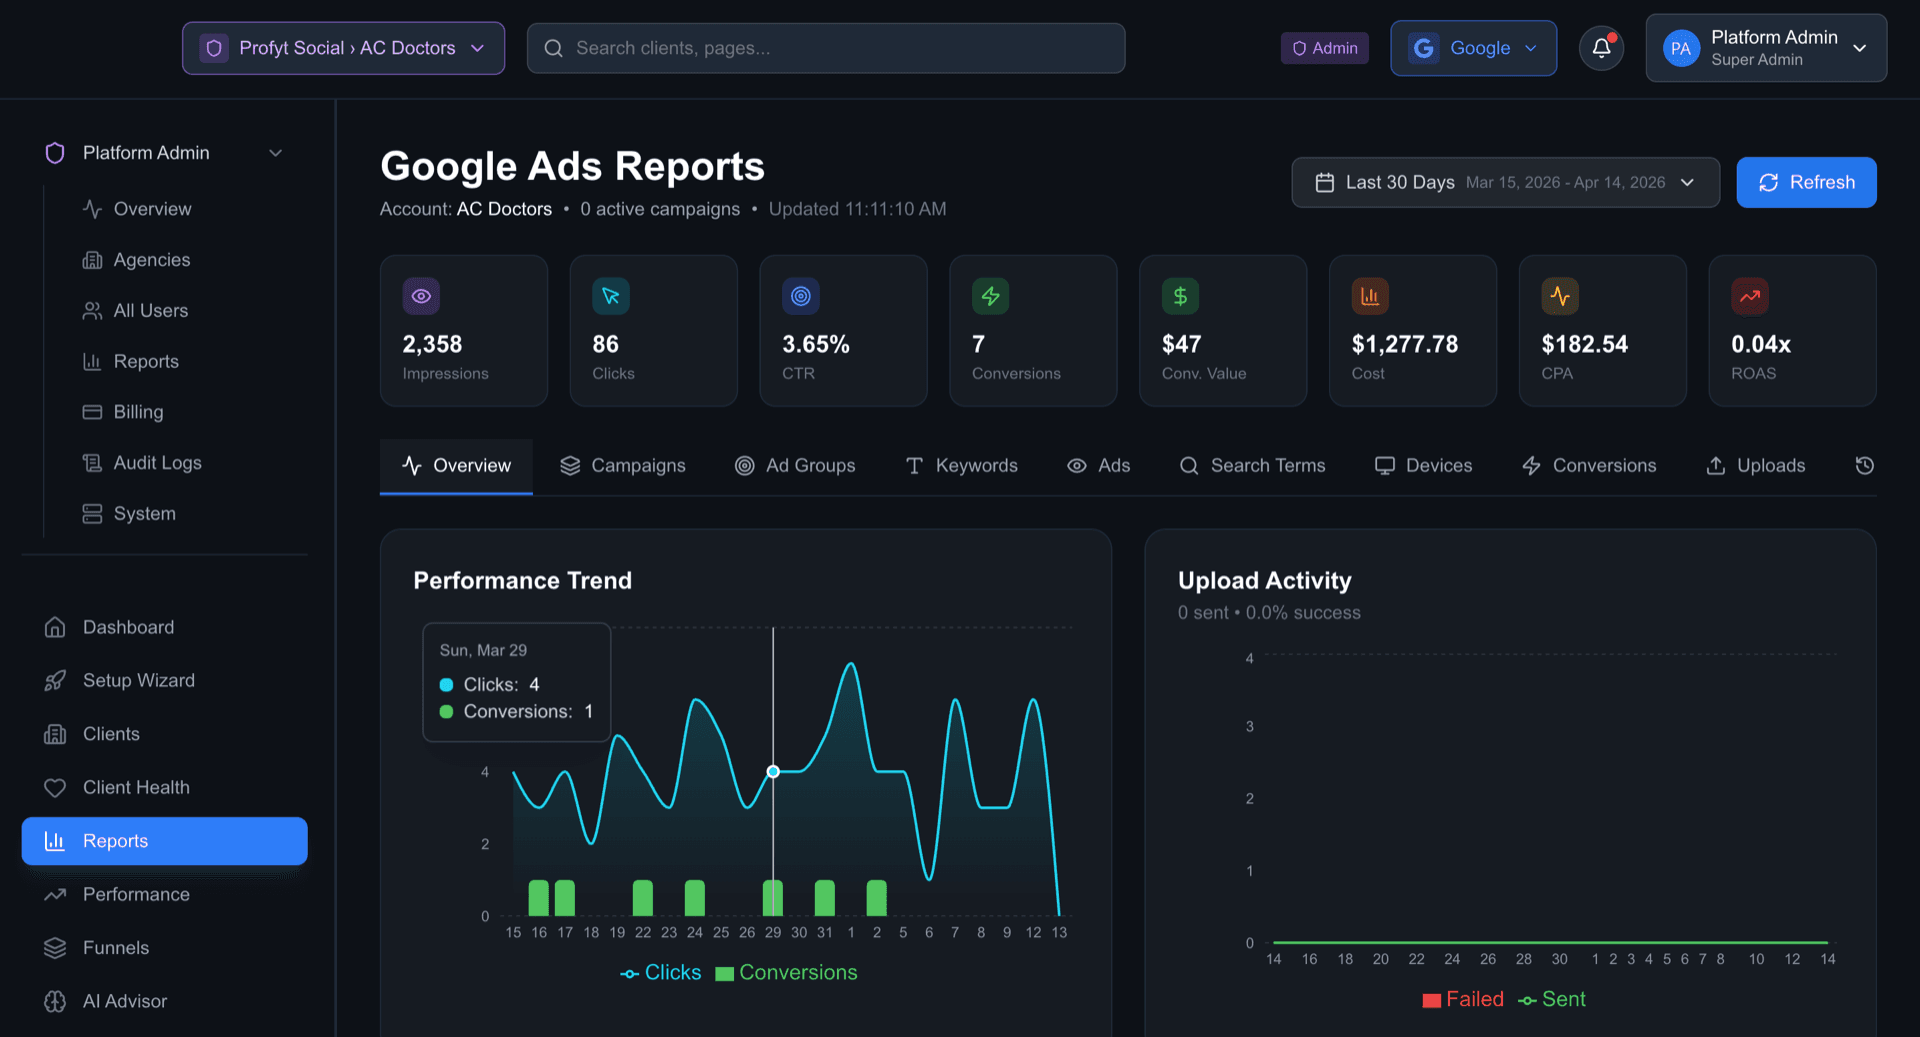
Task: Switch to the Search Terms tab
Action: [1252, 466]
